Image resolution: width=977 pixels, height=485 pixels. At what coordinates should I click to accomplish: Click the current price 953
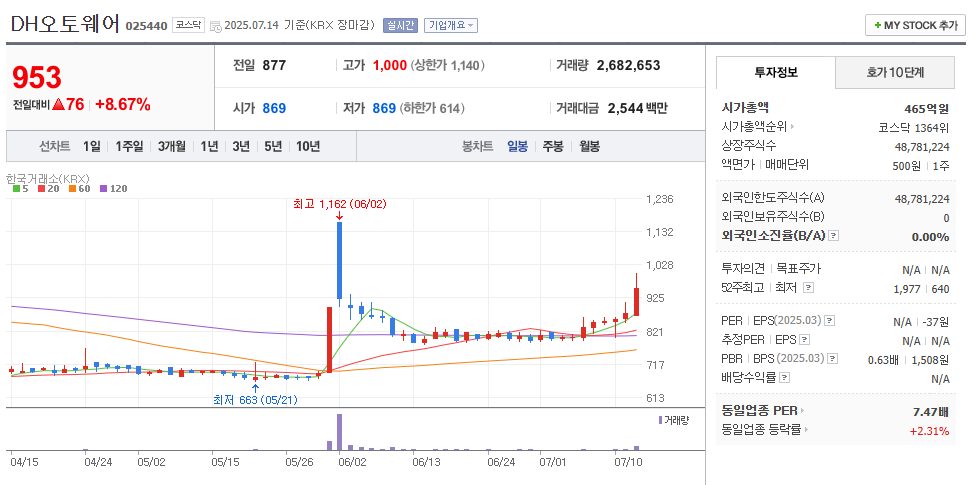tap(37, 78)
